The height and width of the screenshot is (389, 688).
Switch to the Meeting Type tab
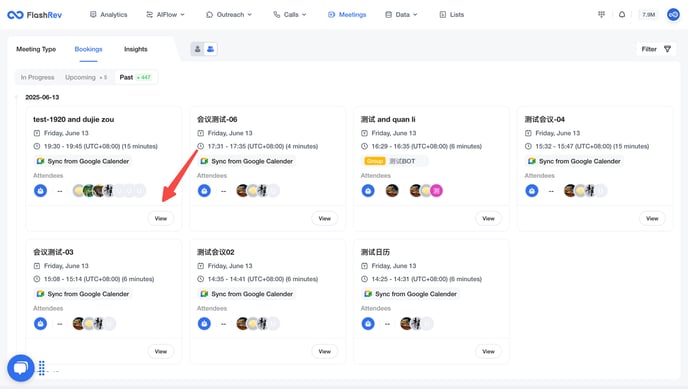pos(36,49)
